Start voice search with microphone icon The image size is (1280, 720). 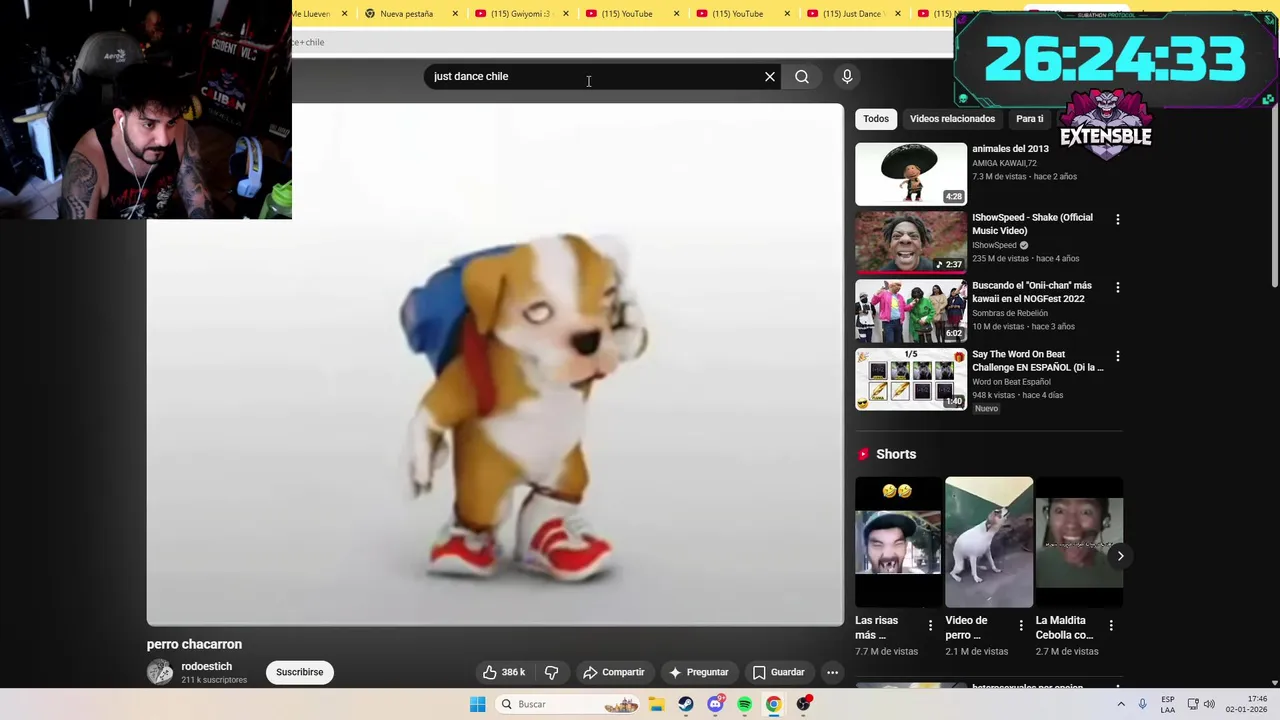[x=847, y=77]
